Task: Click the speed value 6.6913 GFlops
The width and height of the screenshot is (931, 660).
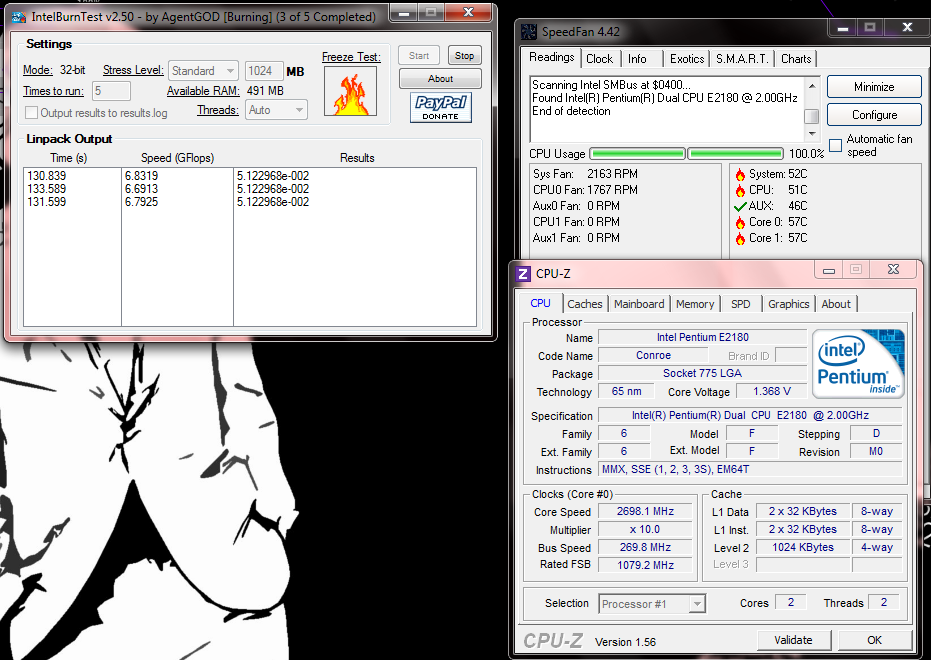Action: click(x=141, y=189)
